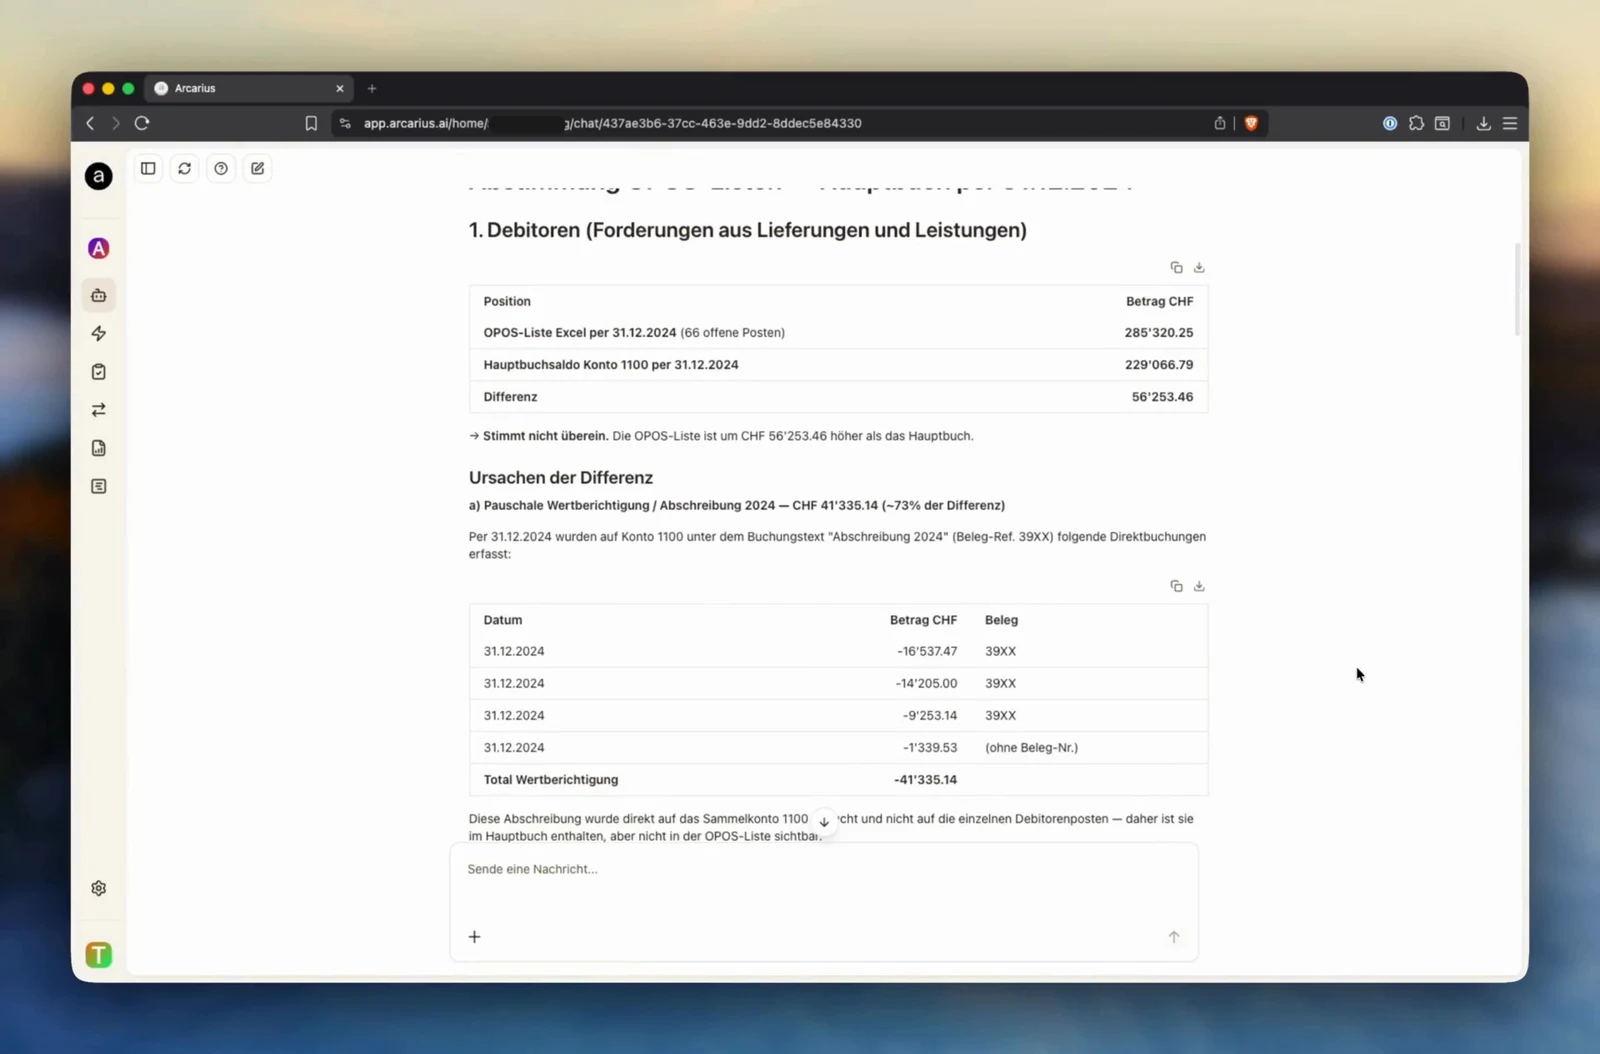The height and width of the screenshot is (1054, 1600).
Task: Select the lightning bolt icon in sidebar
Action: pyautogui.click(x=99, y=333)
